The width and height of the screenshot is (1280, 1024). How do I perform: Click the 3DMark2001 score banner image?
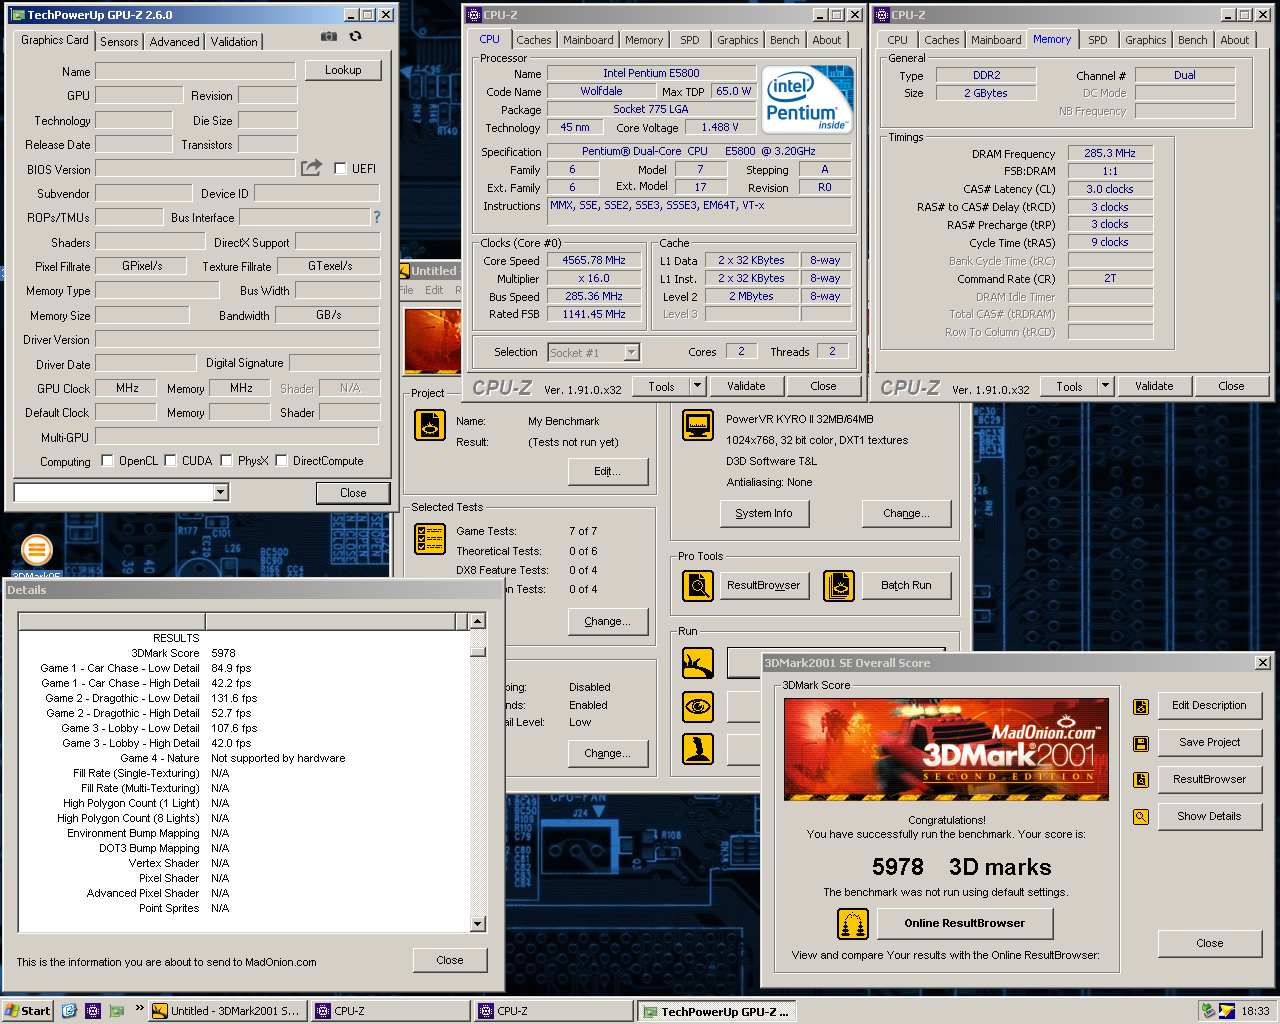point(946,750)
